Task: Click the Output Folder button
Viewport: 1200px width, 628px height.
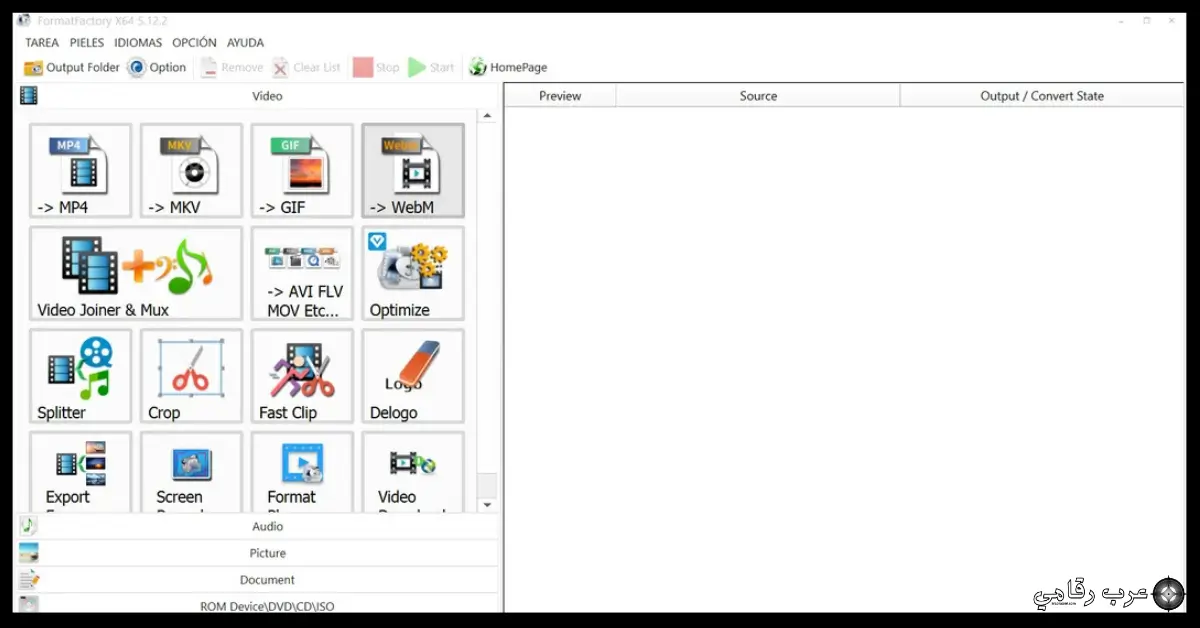Action: (x=71, y=67)
